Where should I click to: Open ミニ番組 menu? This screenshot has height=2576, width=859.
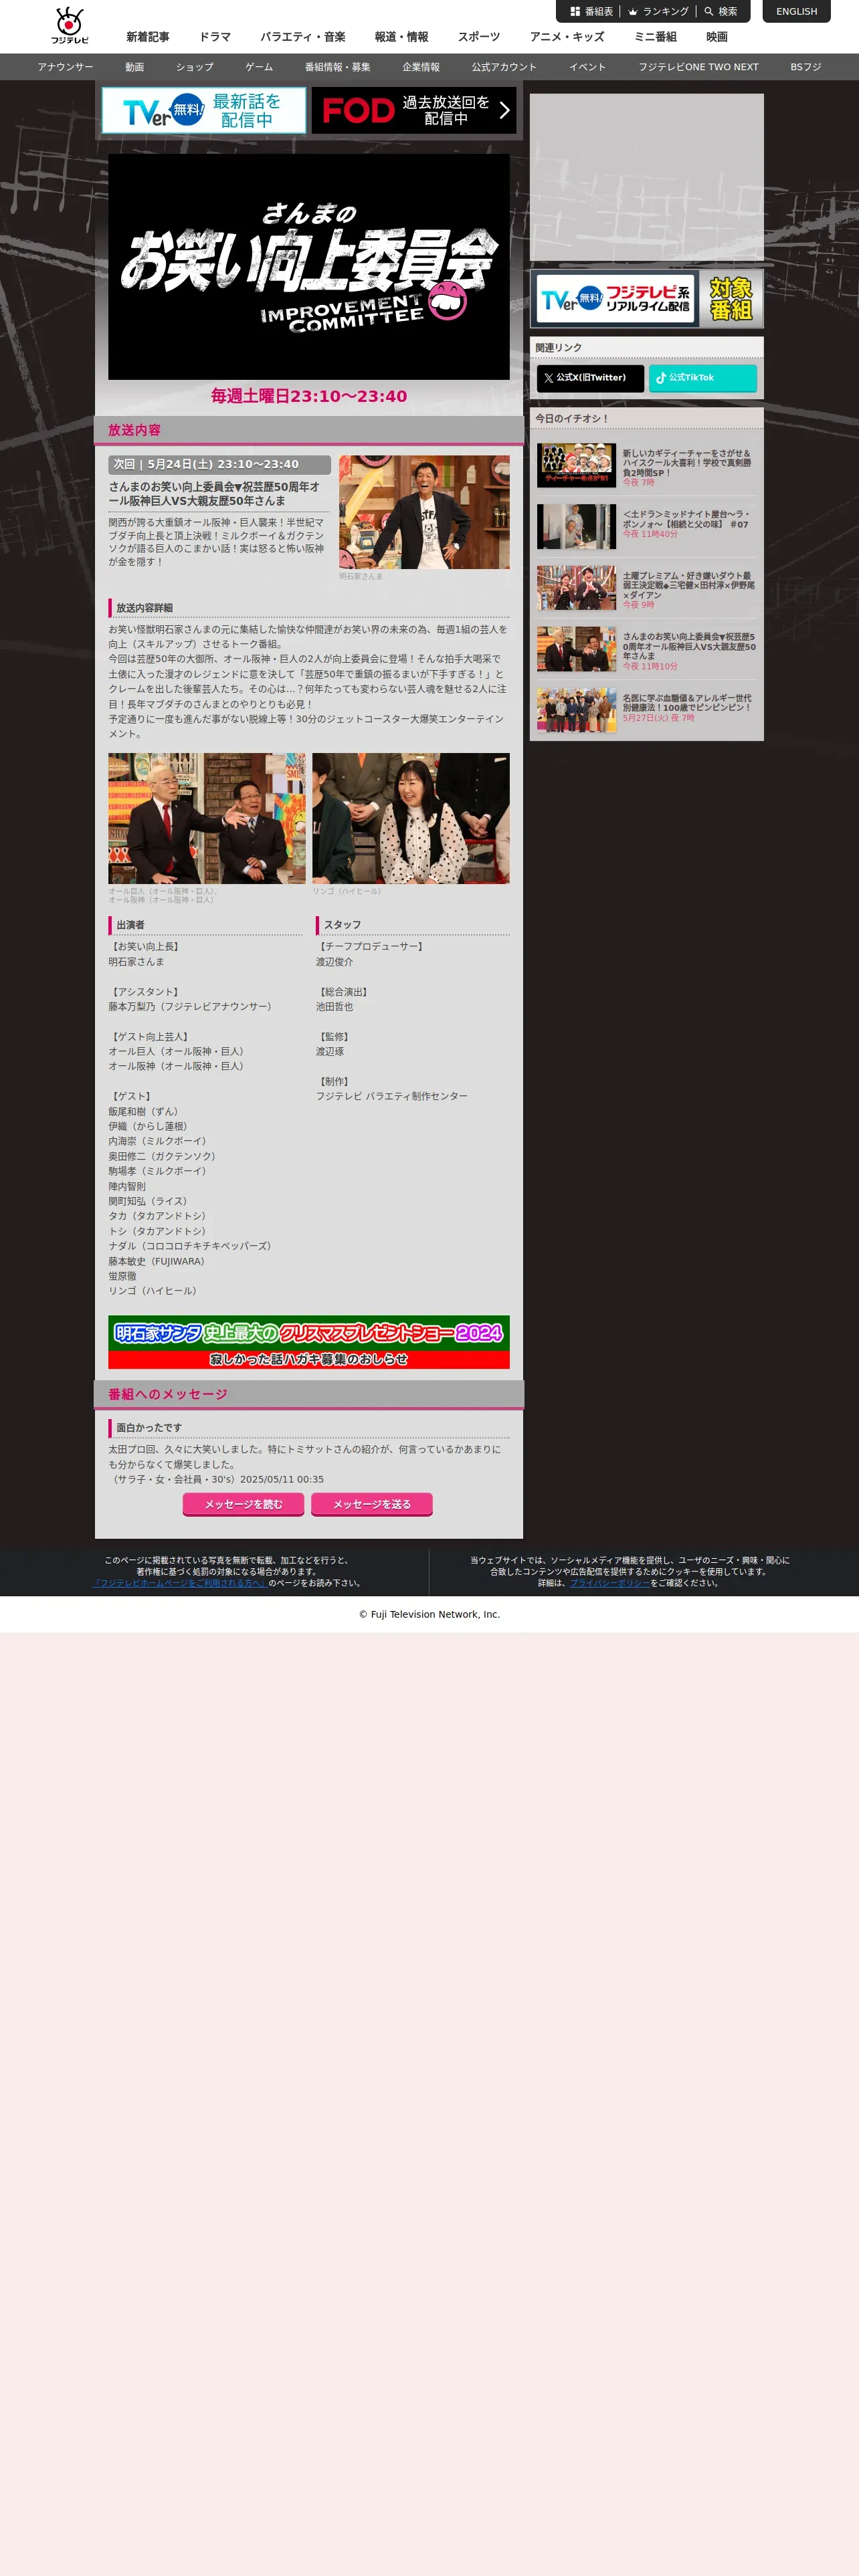(x=655, y=37)
